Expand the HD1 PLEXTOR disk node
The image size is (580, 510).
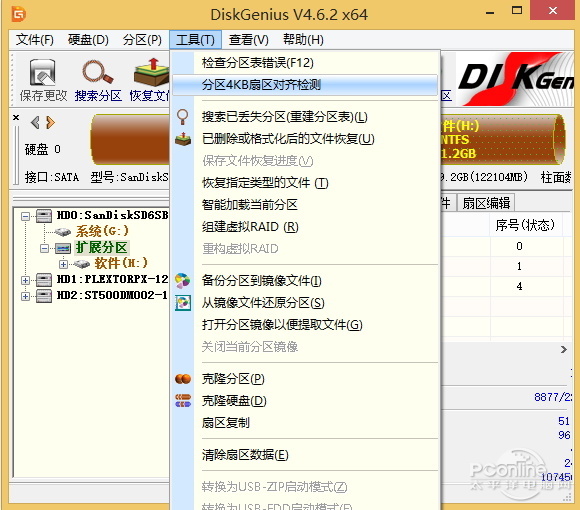25,280
